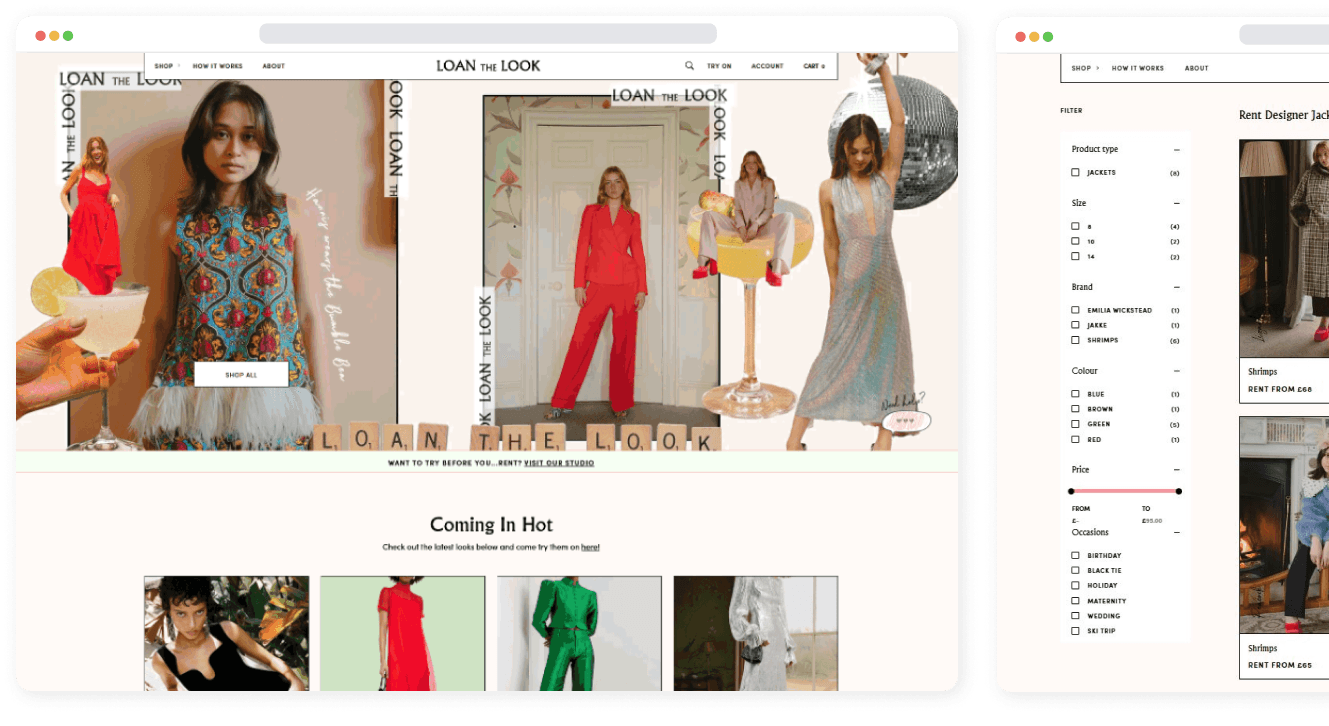This screenshot has width=1329, height=726.
Task: Check the RED colour filter
Action: 1075,438
